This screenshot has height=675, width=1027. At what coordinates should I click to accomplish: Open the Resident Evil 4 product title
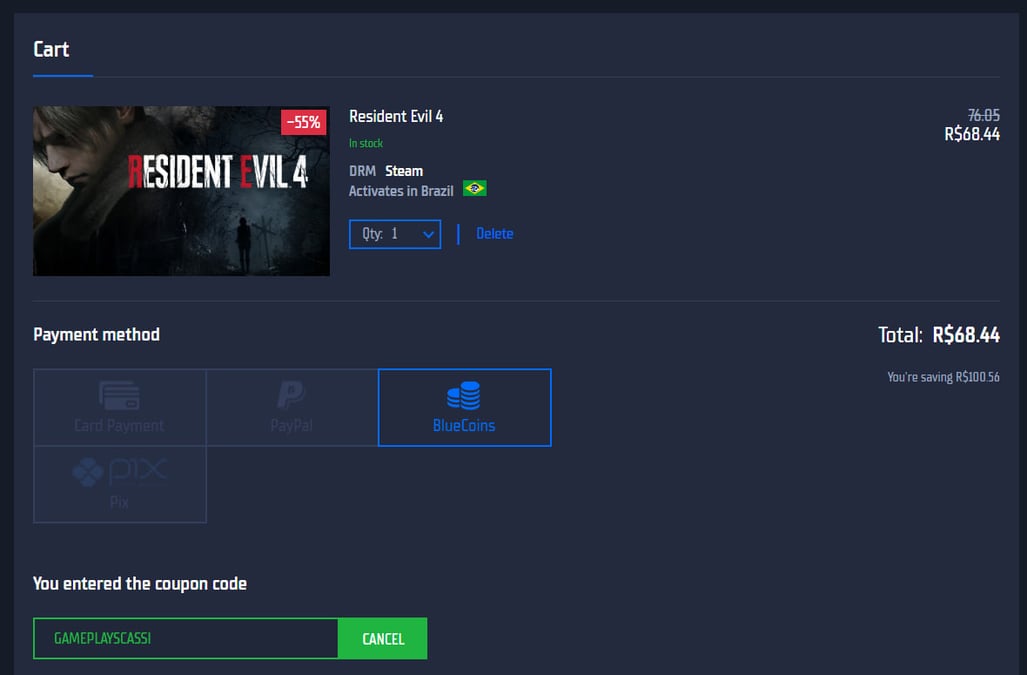click(396, 117)
